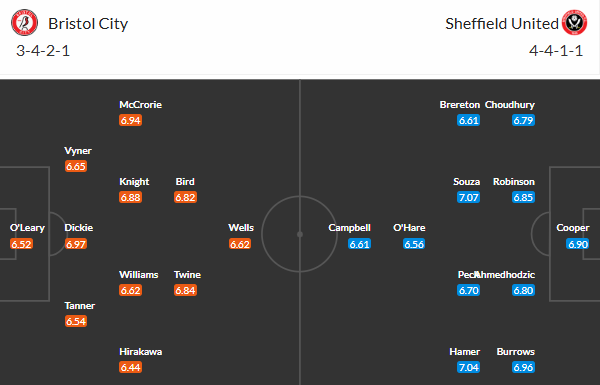Click Cooper's 6.90 goalkeeper rating
Viewport: 600px width, 385px height.
click(578, 244)
